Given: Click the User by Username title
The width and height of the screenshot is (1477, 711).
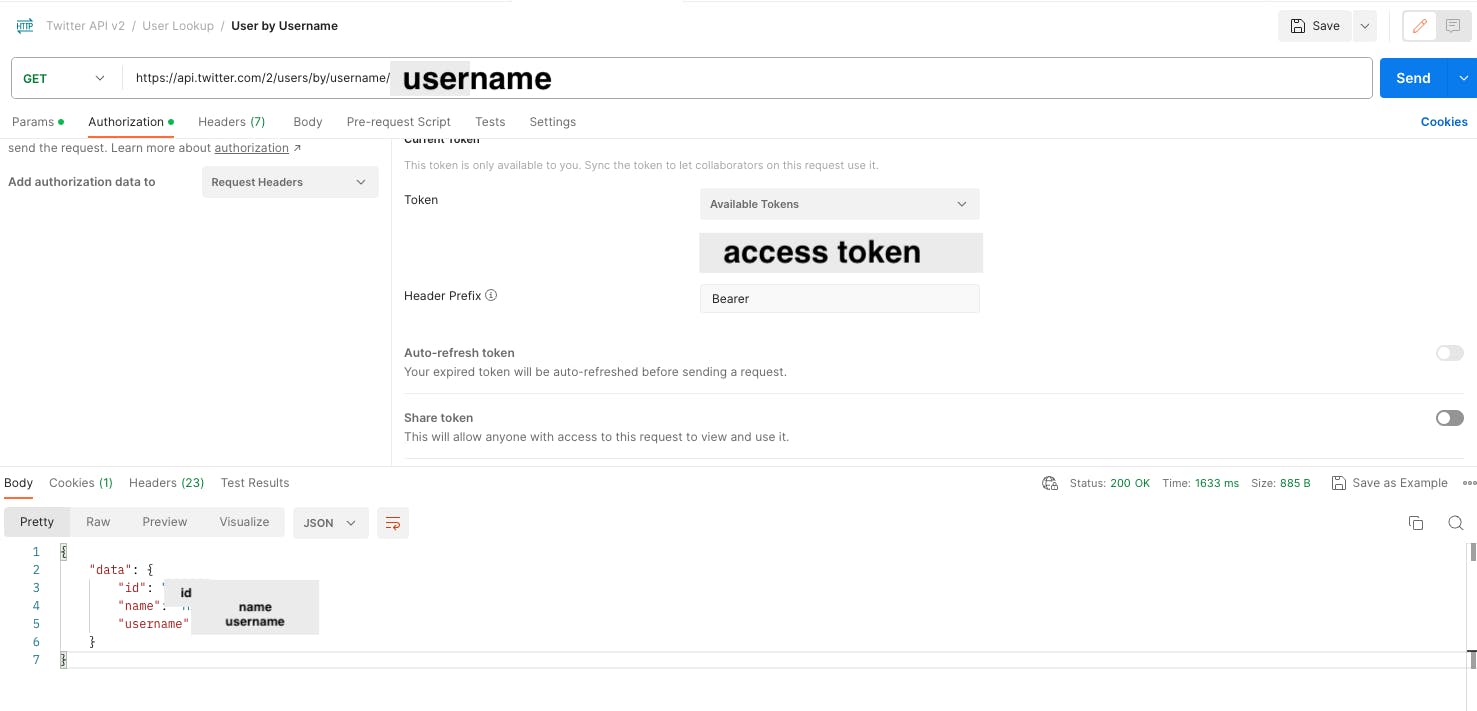Looking at the screenshot, I should [284, 26].
